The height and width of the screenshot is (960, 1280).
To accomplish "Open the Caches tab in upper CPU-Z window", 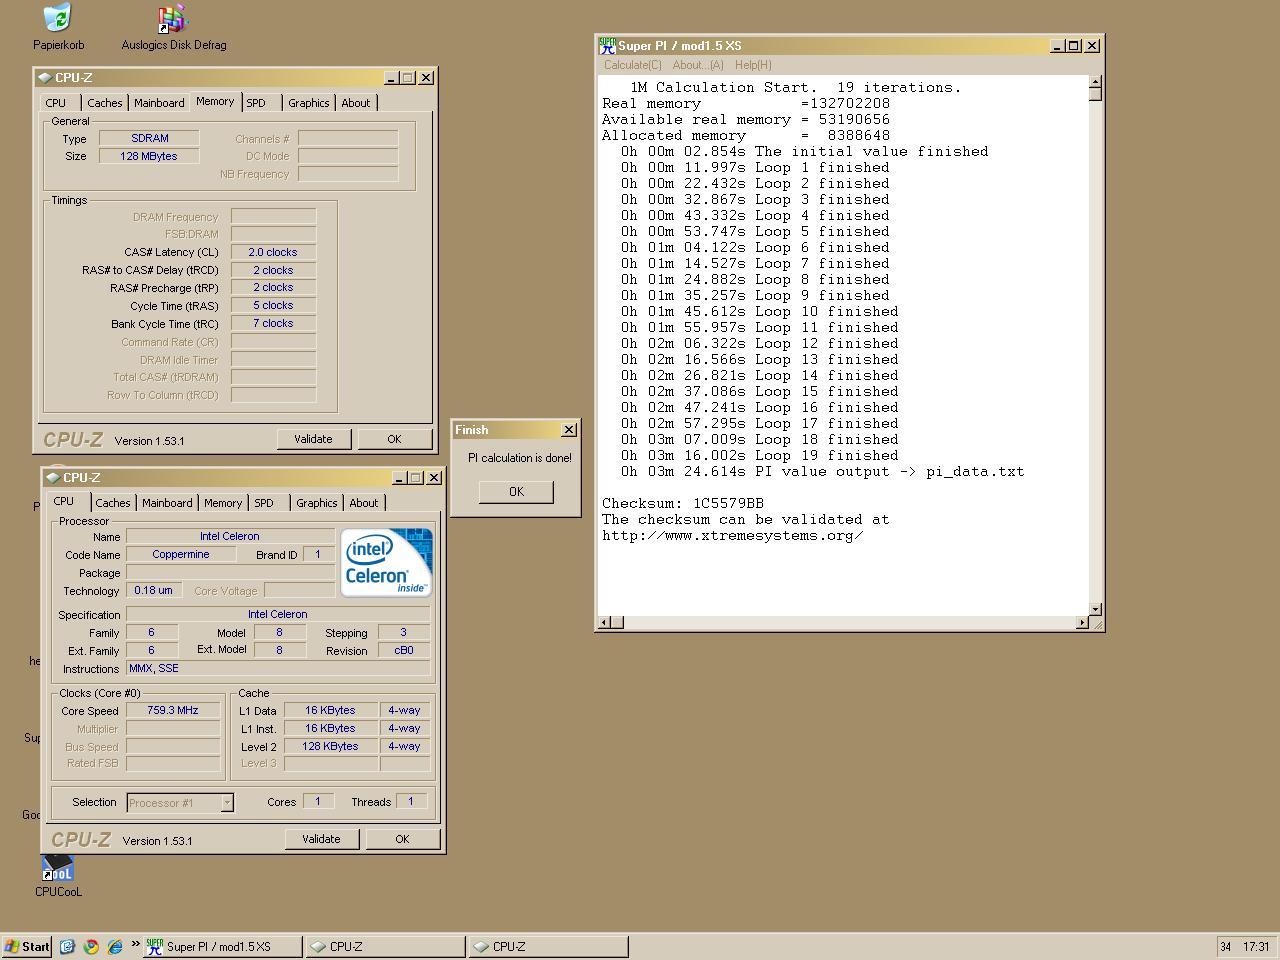I will point(104,103).
